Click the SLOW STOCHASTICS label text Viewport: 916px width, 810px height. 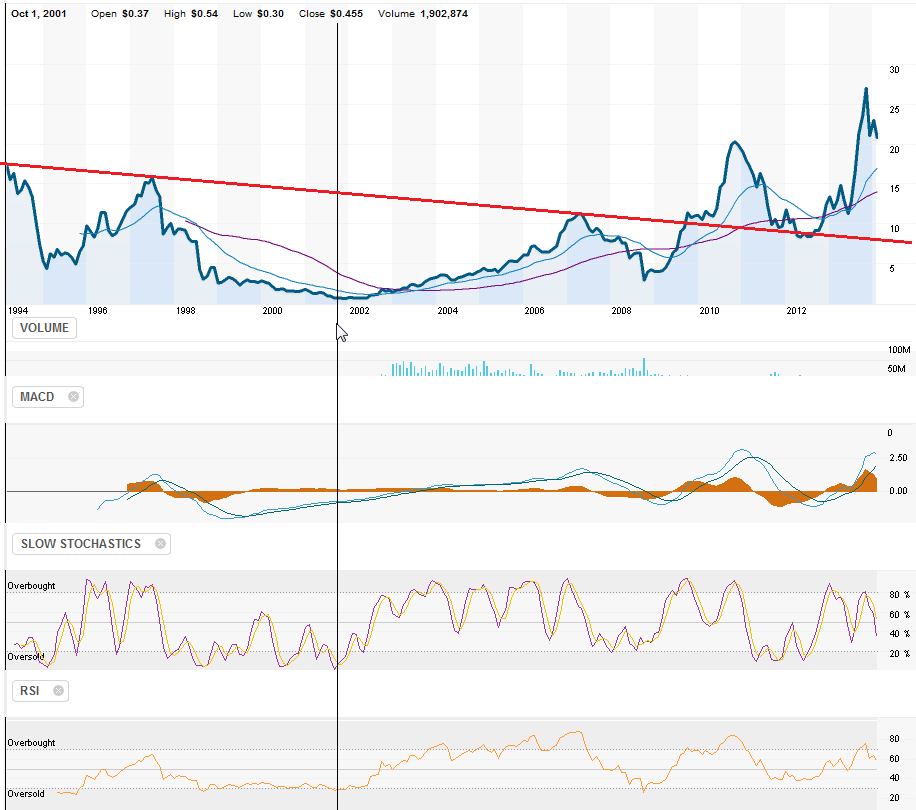pyautogui.click(x=81, y=544)
